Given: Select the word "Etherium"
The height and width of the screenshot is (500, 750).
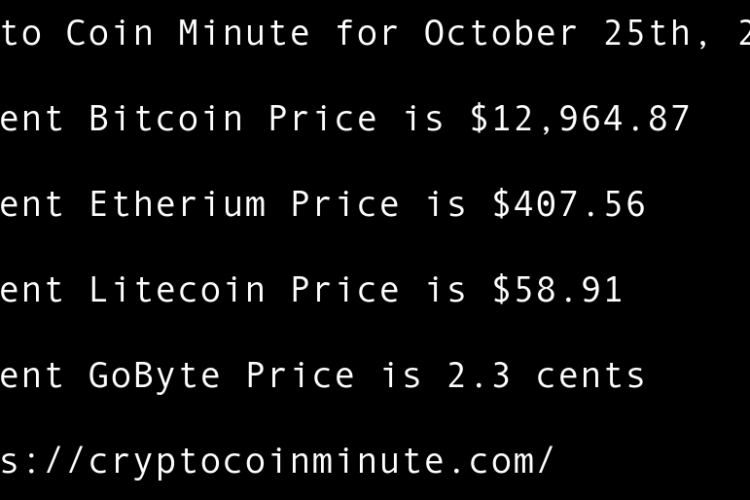Looking at the screenshot, I should point(177,205).
